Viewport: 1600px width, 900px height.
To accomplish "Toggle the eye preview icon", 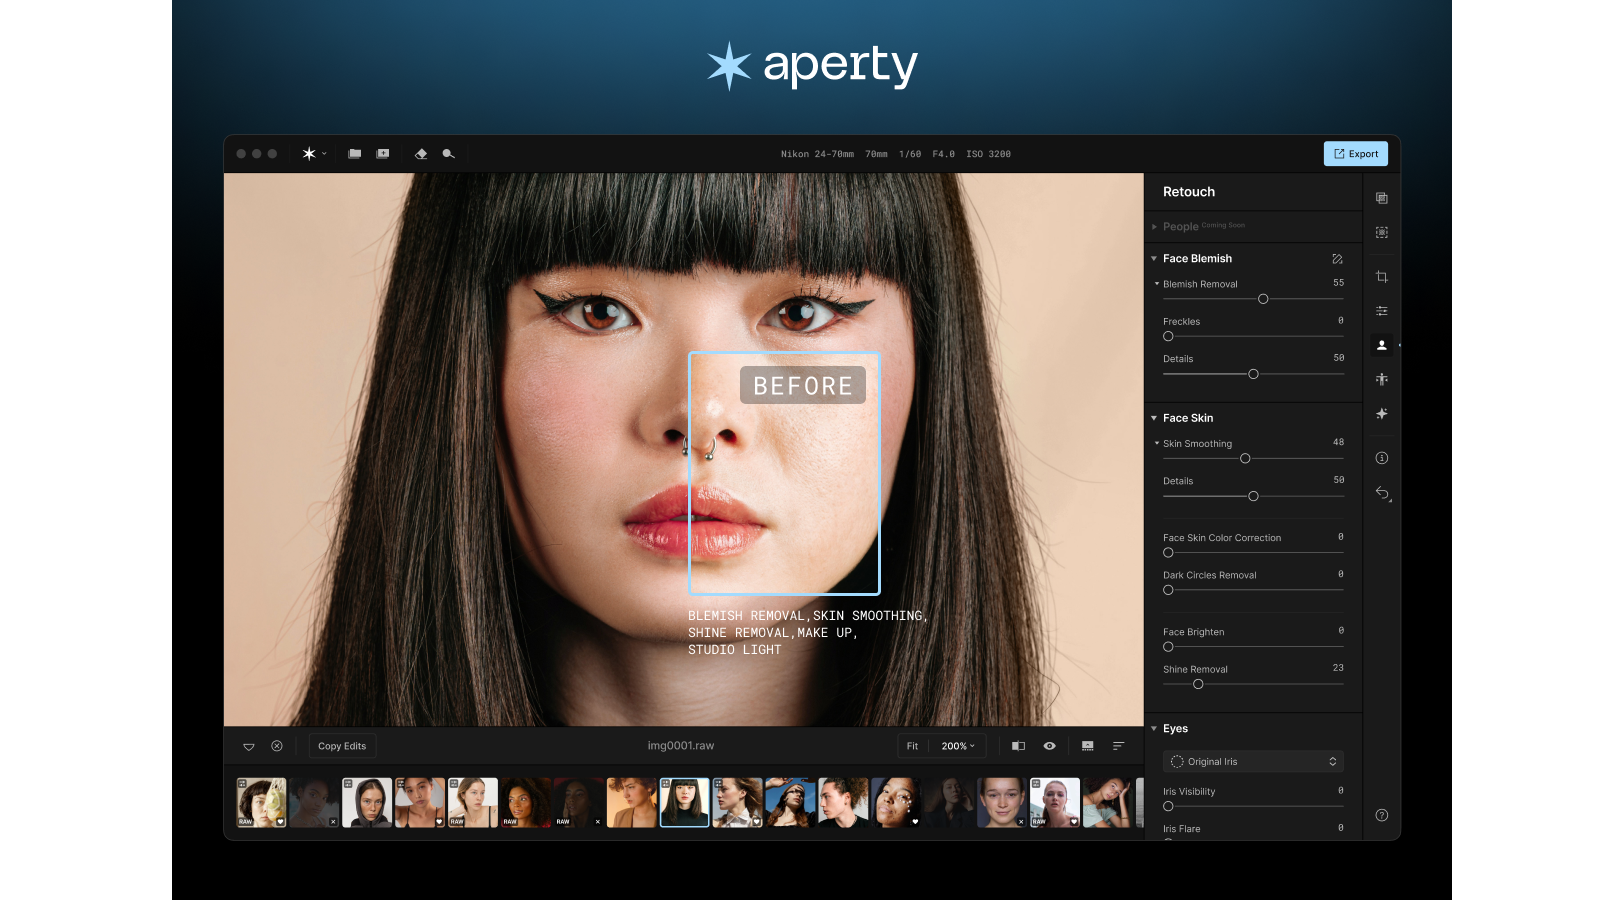I will coord(1049,746).
